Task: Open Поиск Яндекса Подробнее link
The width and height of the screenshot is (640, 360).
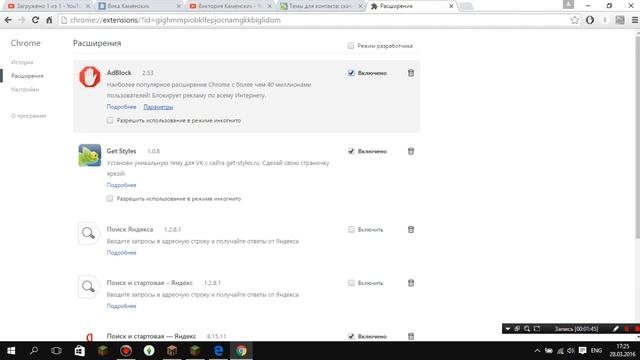Action: [x=121, y=253]
